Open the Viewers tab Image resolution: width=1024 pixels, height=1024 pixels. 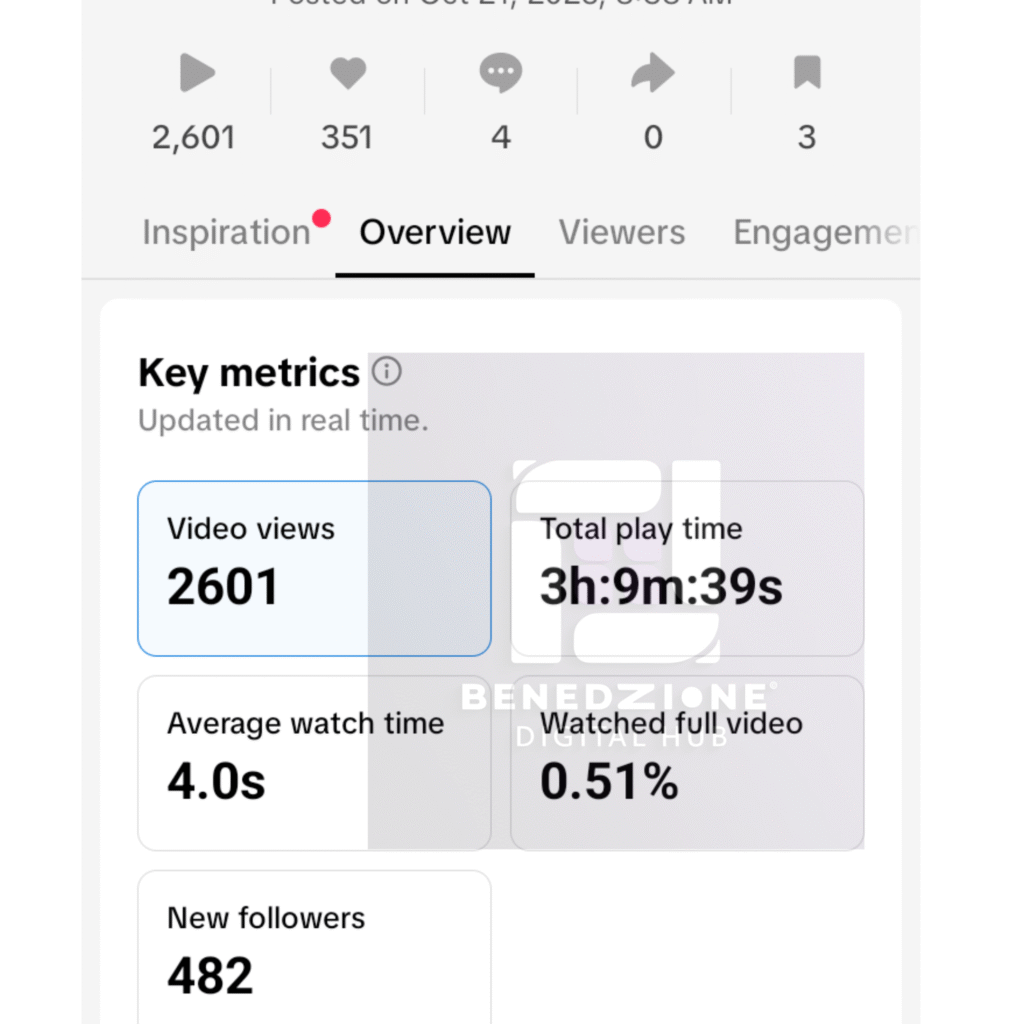point(622,232)
